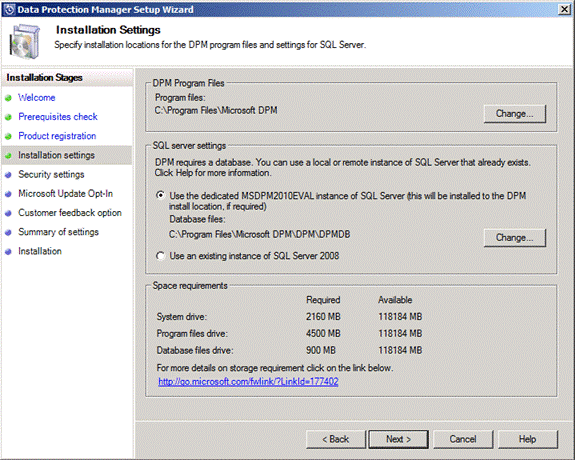The height and width of the screenshot is (460, 575).
Task: Click green bullet beside Welcome stage
Action: [x=8, y=98]
